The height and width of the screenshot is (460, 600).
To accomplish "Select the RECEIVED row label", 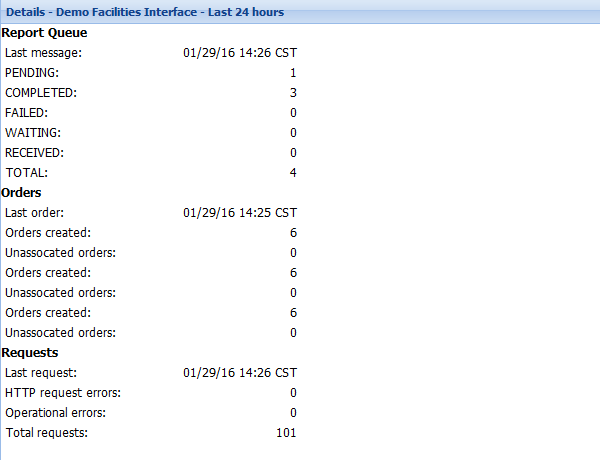I will tap(34, 153).
